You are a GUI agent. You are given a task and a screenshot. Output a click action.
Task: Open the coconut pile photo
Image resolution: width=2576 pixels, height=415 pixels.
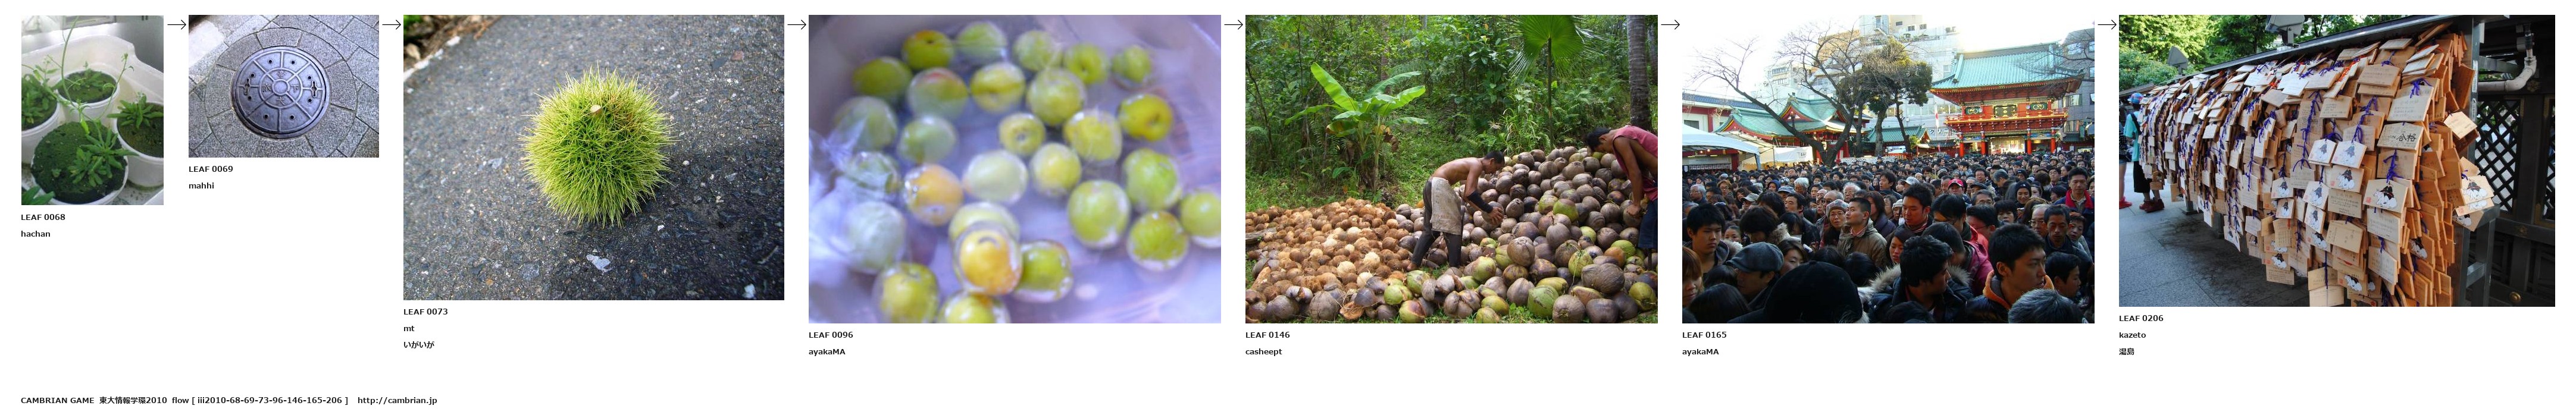coord(1451,169)
